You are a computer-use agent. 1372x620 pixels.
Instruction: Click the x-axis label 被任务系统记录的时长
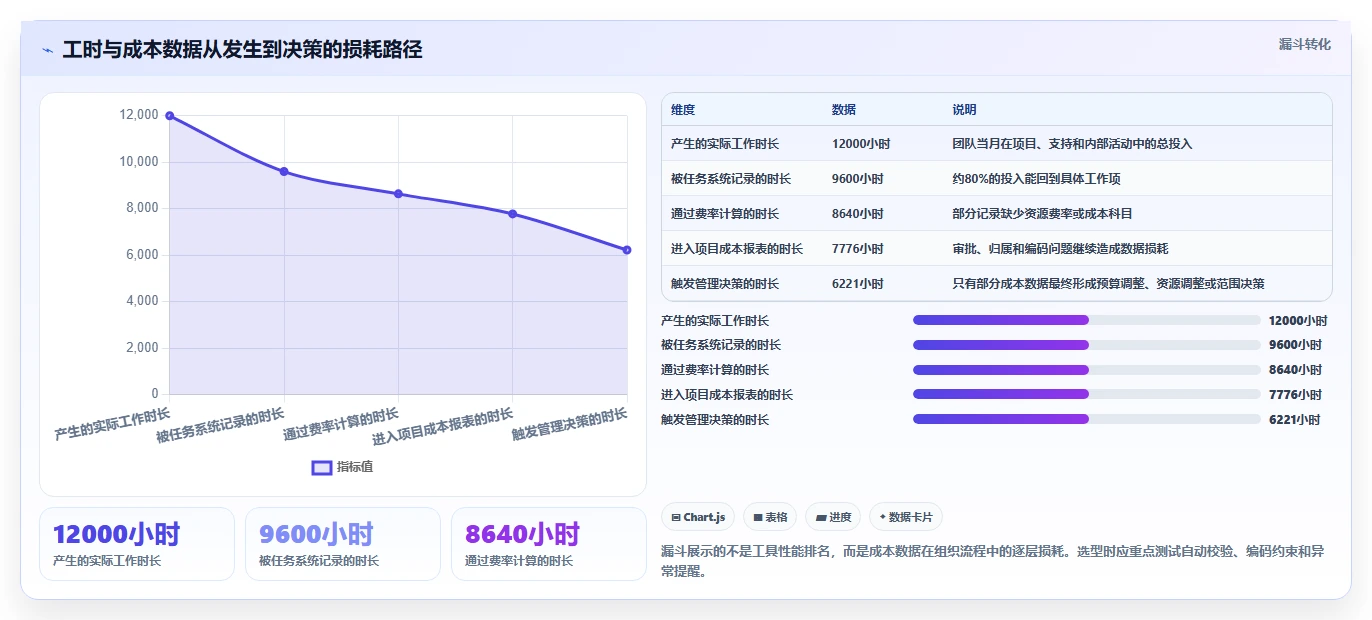221,425
